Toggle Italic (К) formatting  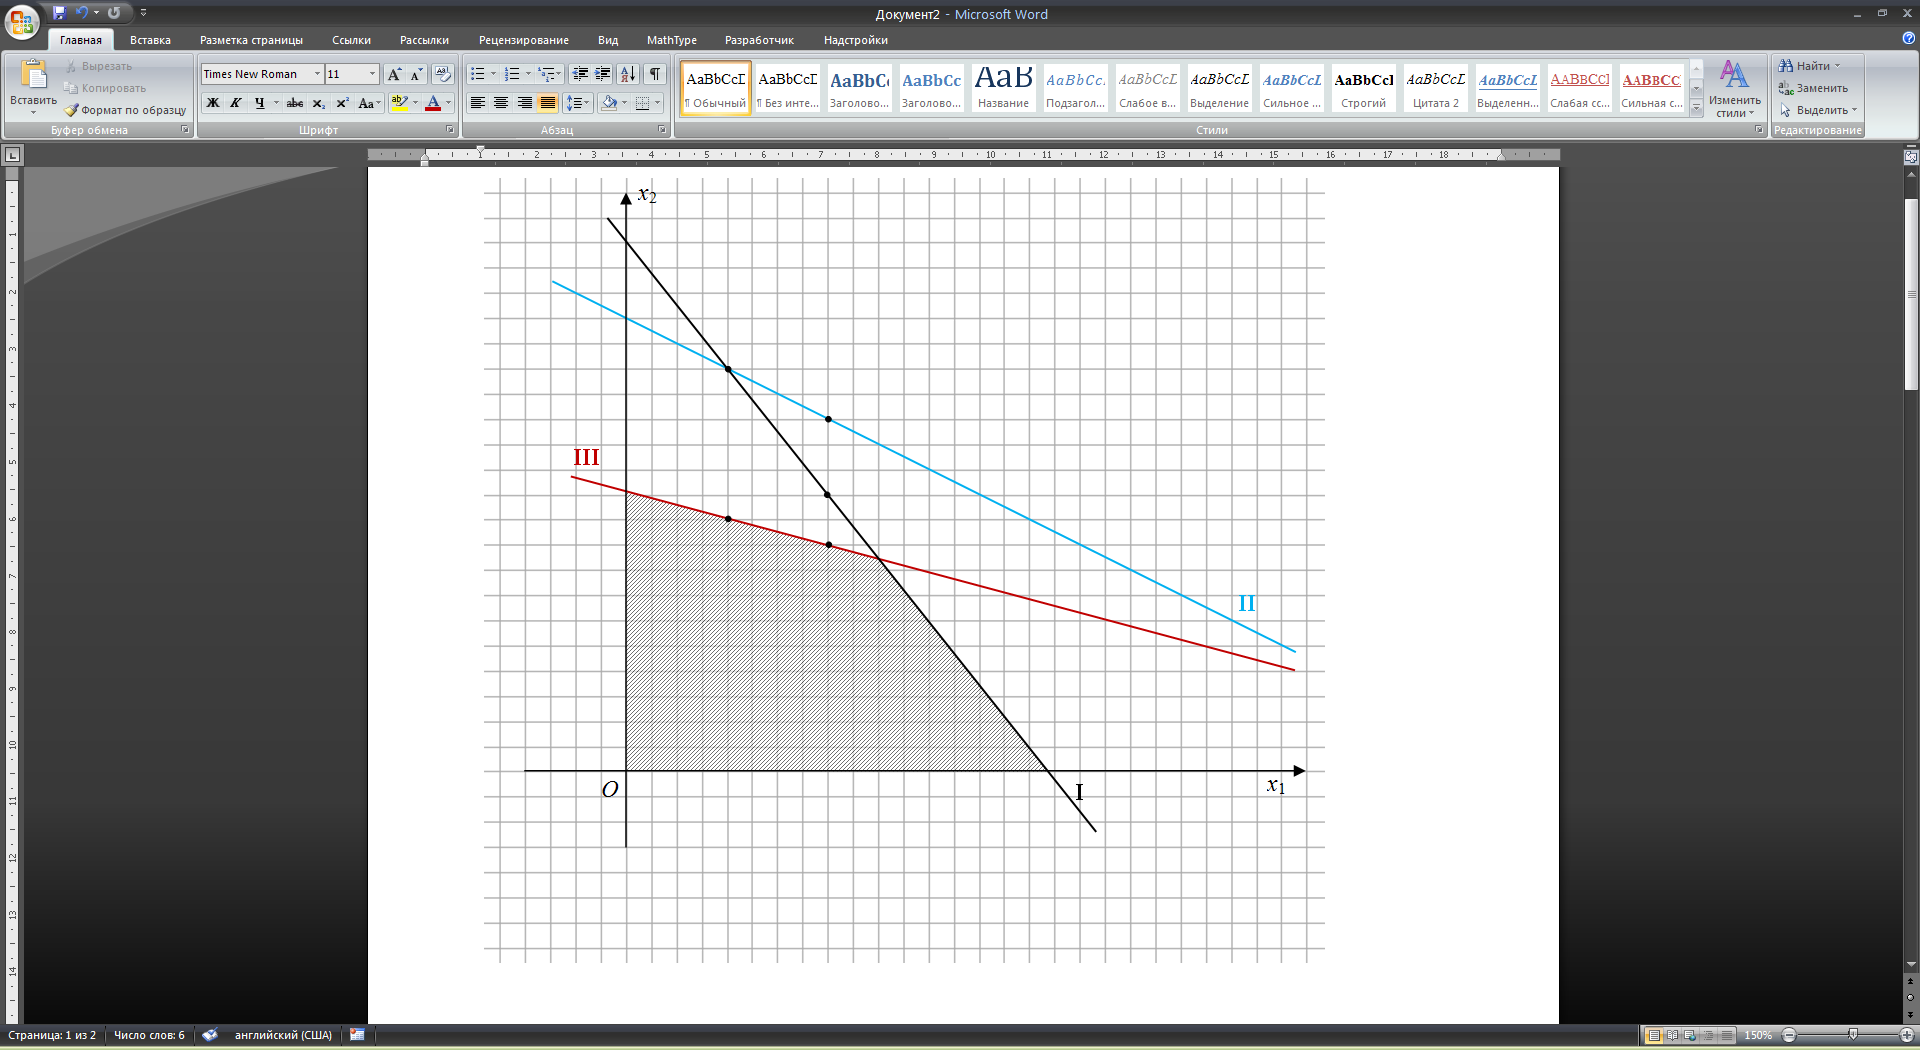236,103
